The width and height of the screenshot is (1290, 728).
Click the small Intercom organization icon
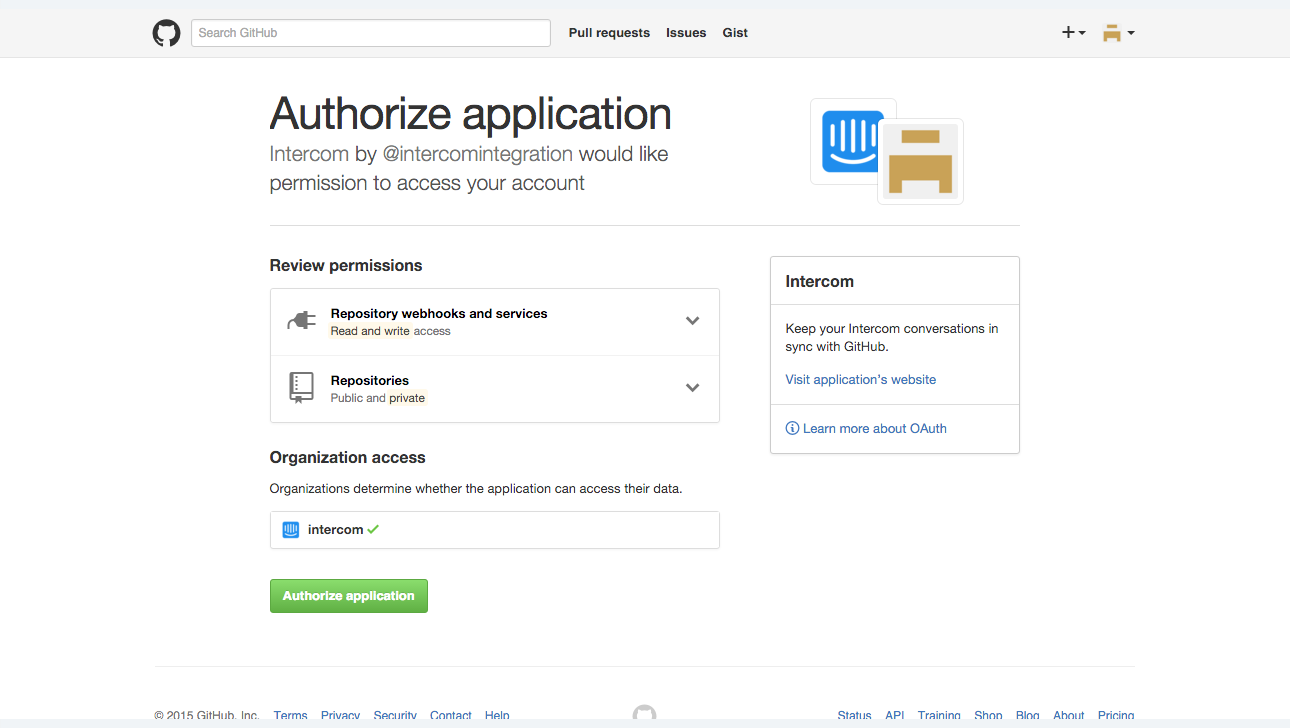pyautogui.click(x=291, y=530)
